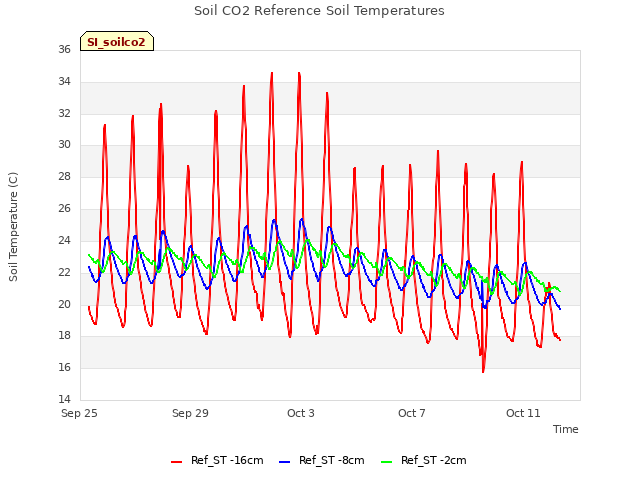The height and width of the screenshot is (480, 640).
Task: Click the green legend line swatch
Action: click(386, 462)
